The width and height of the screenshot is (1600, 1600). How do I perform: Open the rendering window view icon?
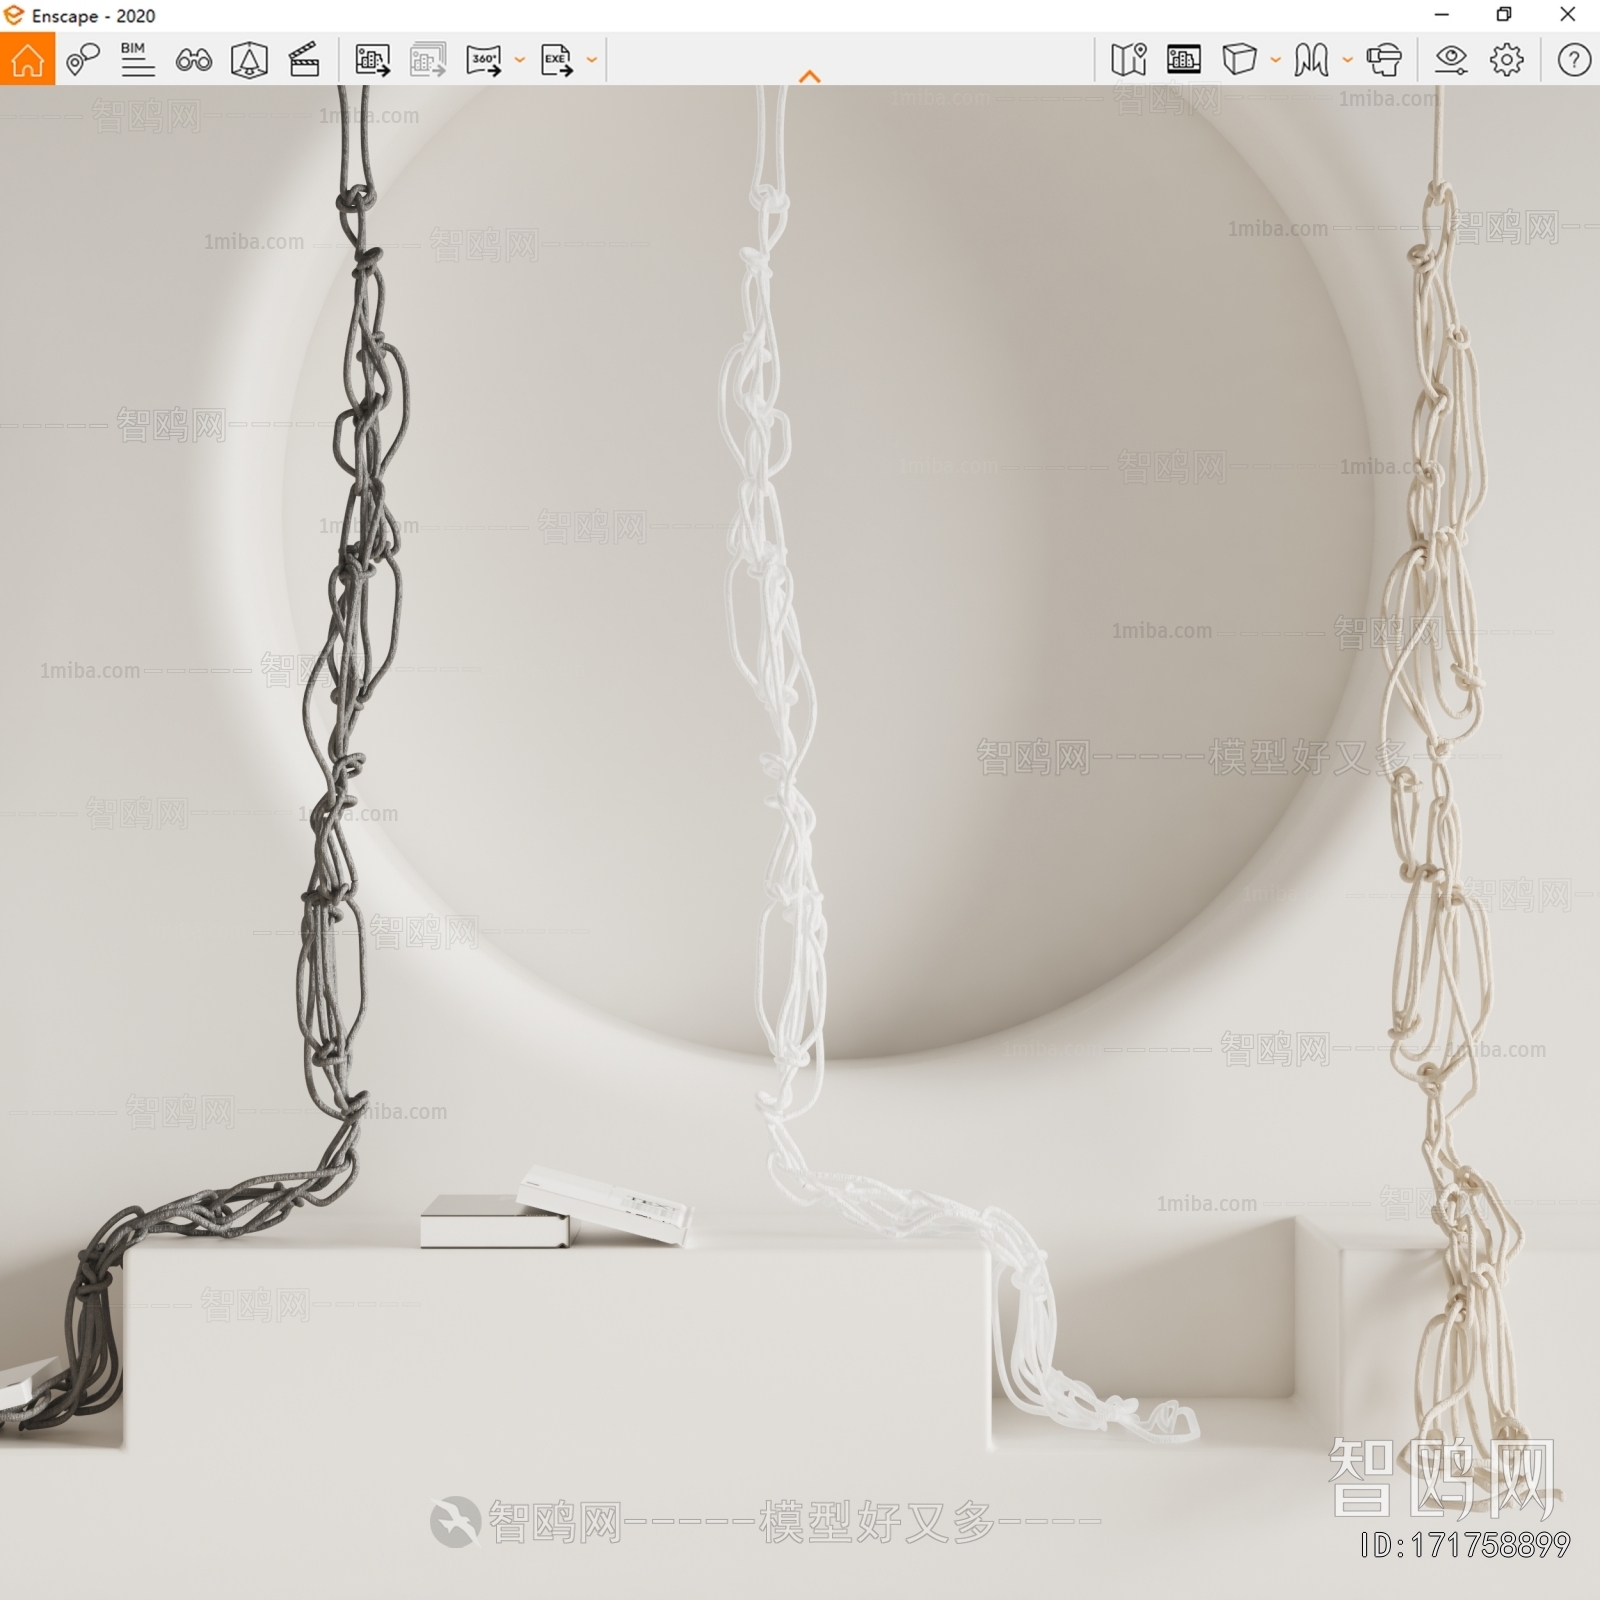1183,60
